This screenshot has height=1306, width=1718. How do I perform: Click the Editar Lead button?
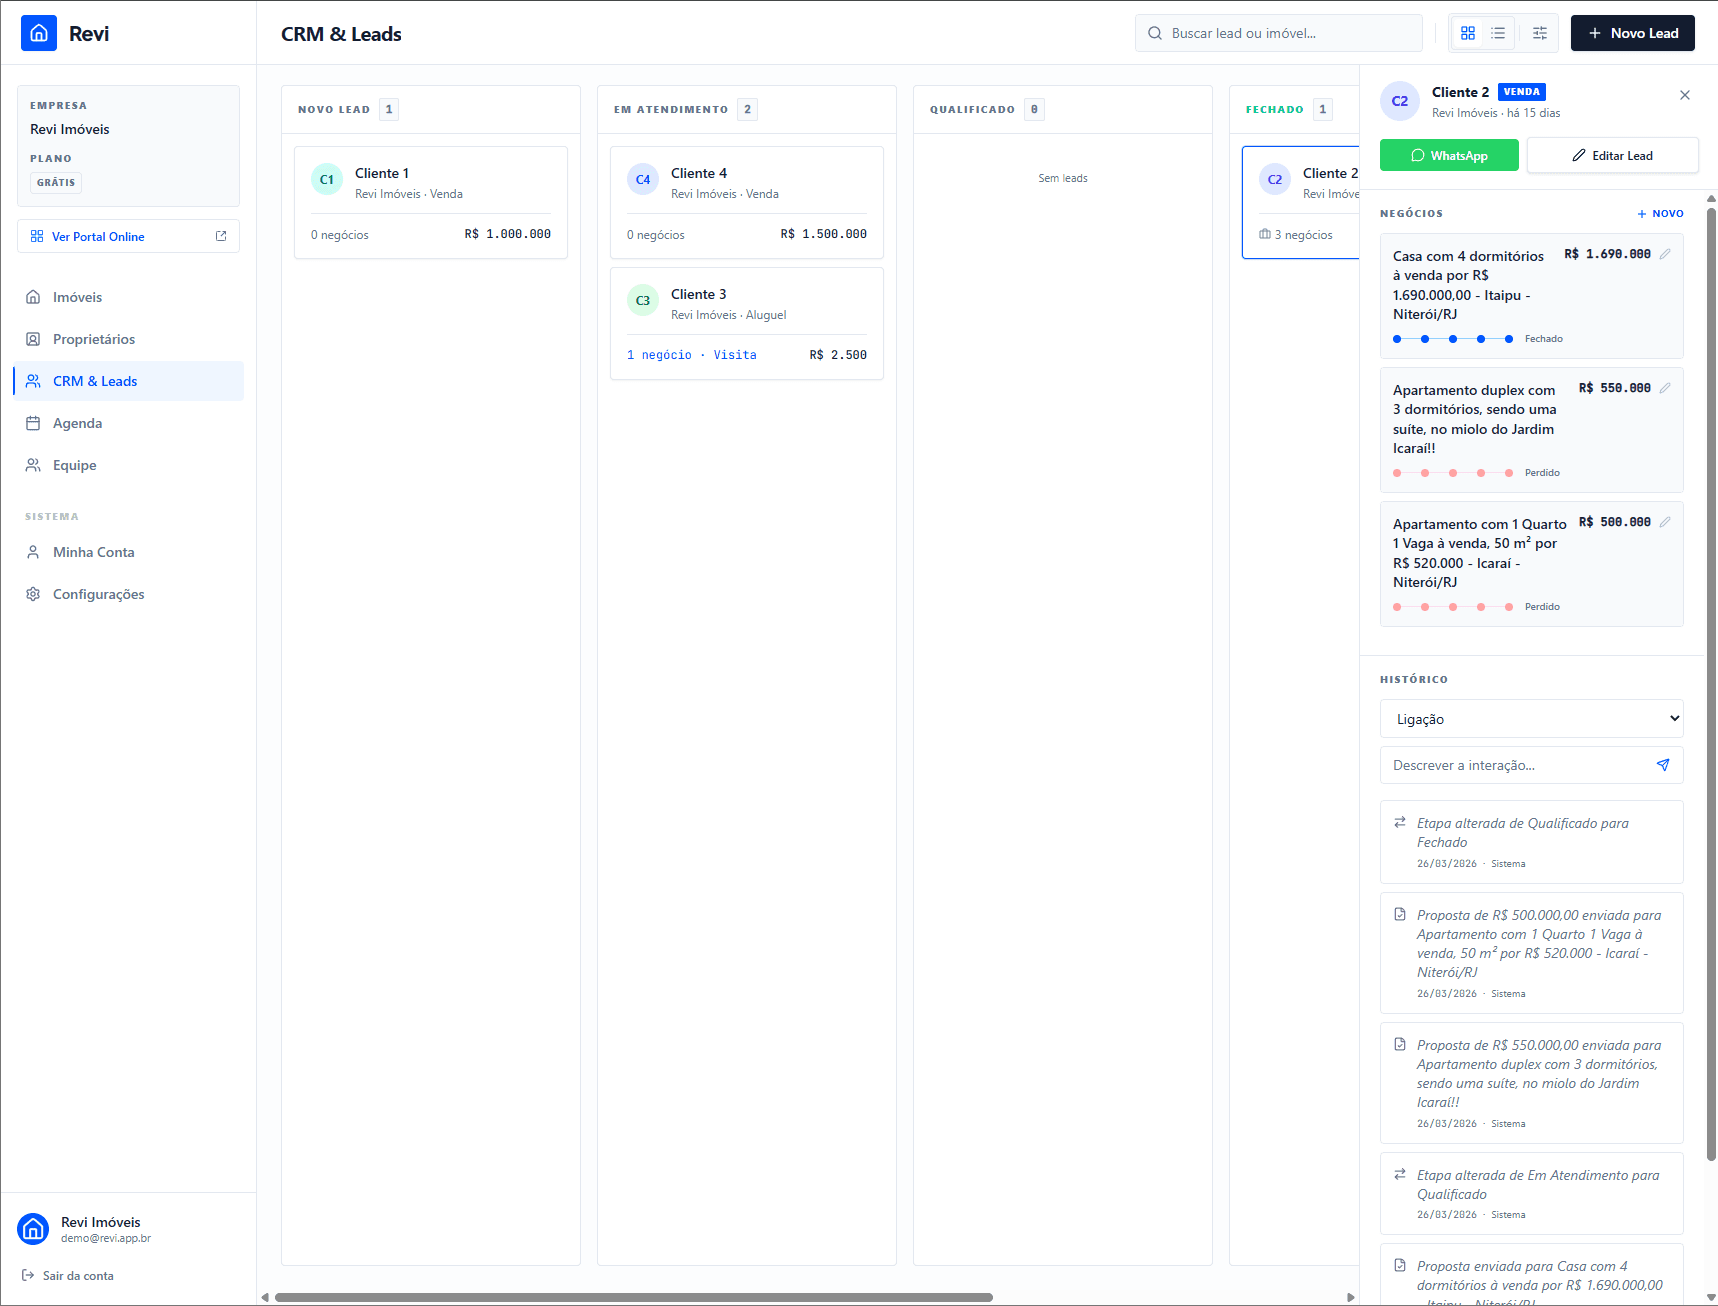pos(1612,156)
